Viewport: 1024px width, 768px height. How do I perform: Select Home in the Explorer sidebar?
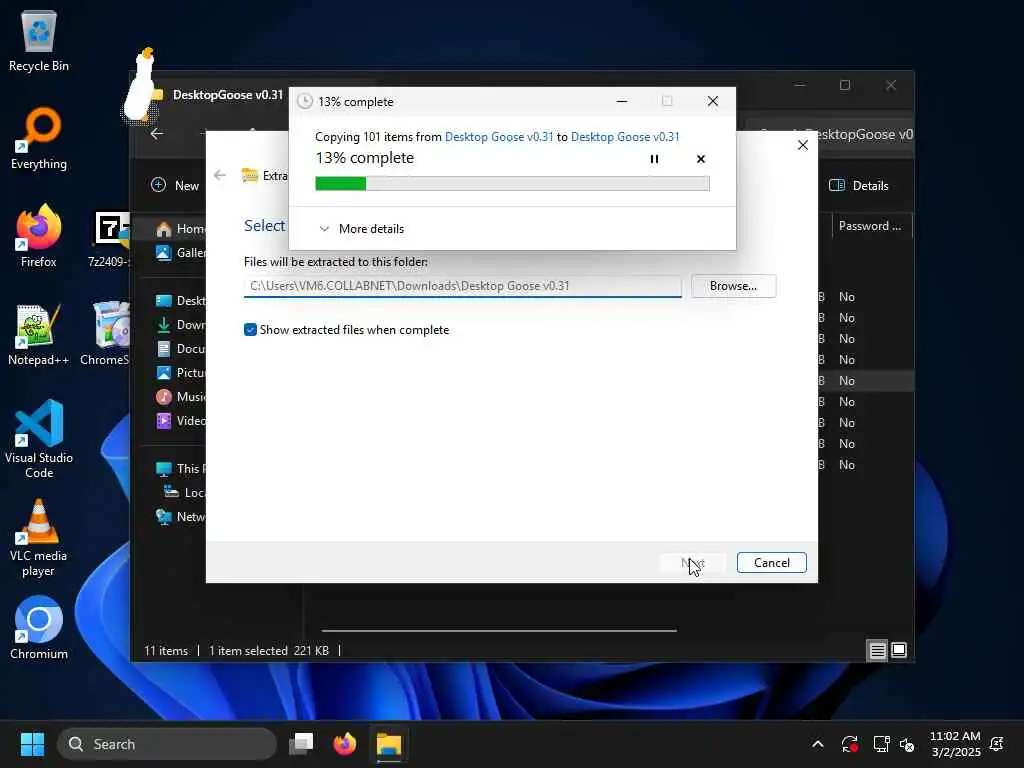pos(180,229)
